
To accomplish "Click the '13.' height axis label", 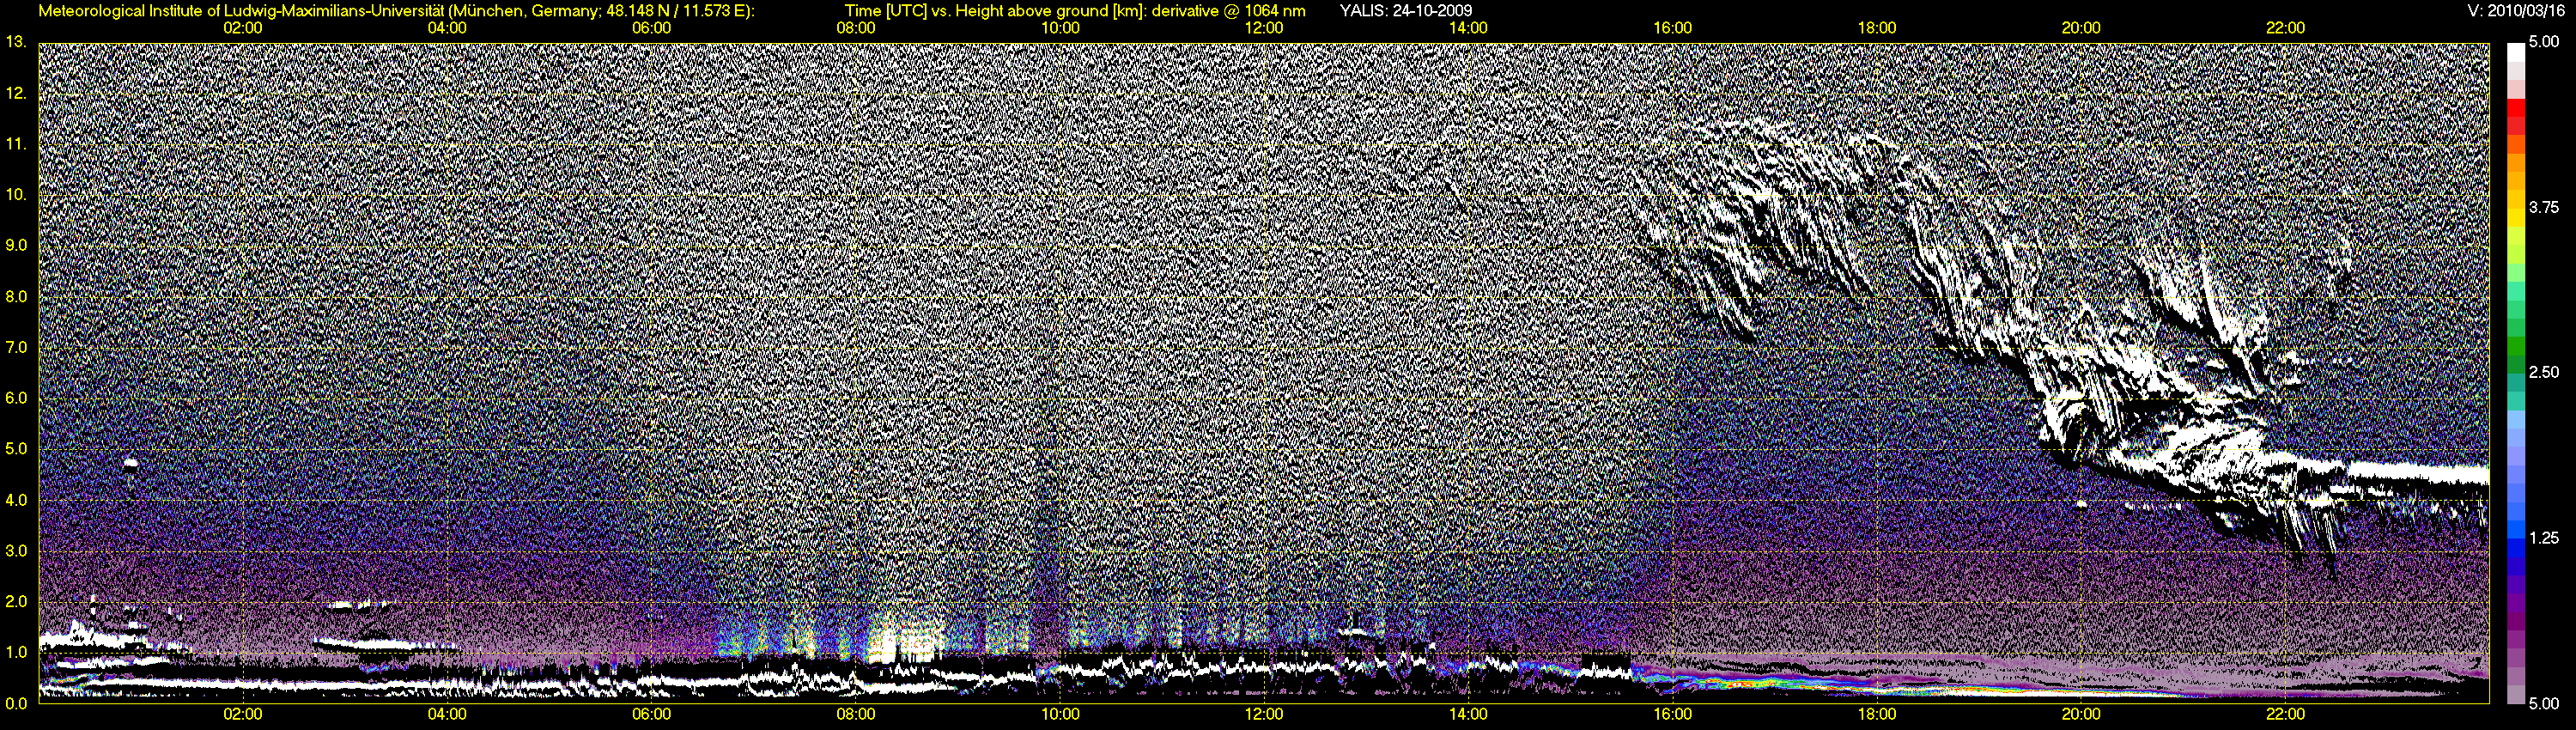I will click(15, 42).
